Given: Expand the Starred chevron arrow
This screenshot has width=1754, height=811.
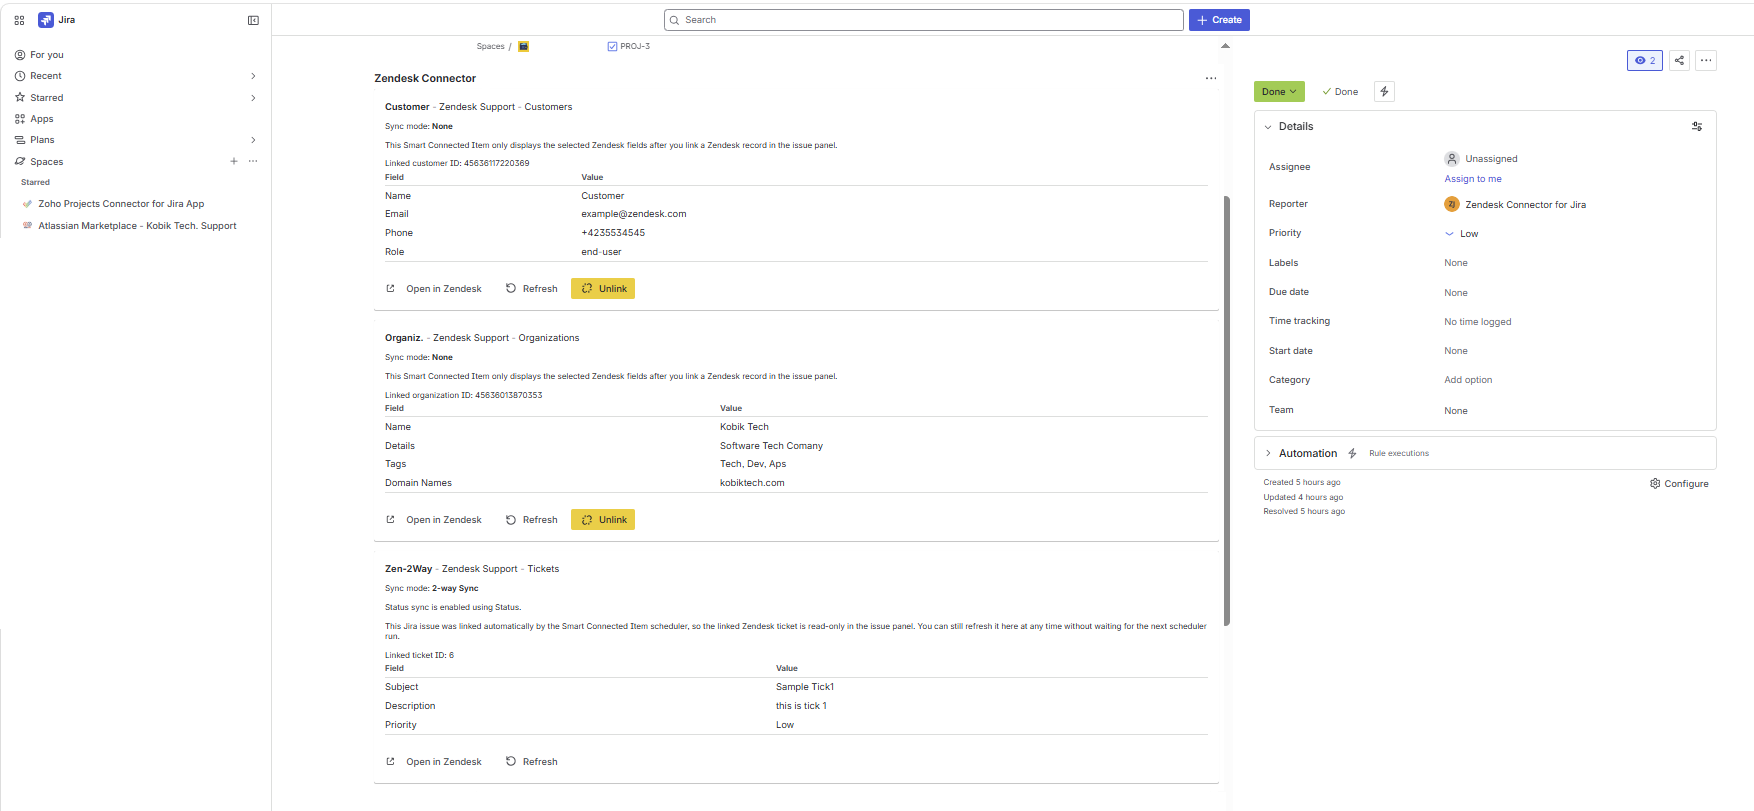Looking at the screenshot, I should coord(253,98).
